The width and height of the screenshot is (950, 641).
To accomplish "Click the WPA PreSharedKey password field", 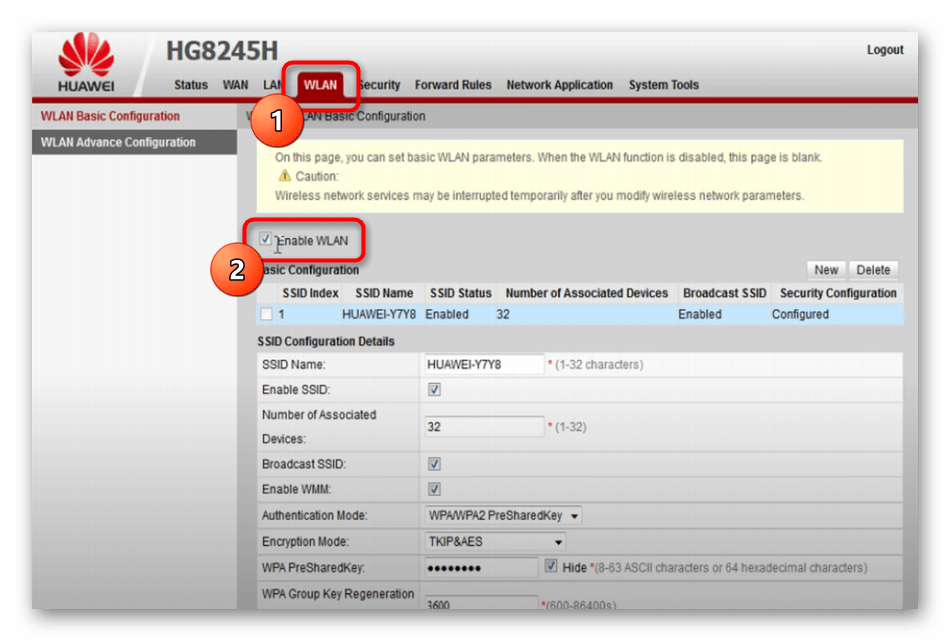I will coord(480,568).
